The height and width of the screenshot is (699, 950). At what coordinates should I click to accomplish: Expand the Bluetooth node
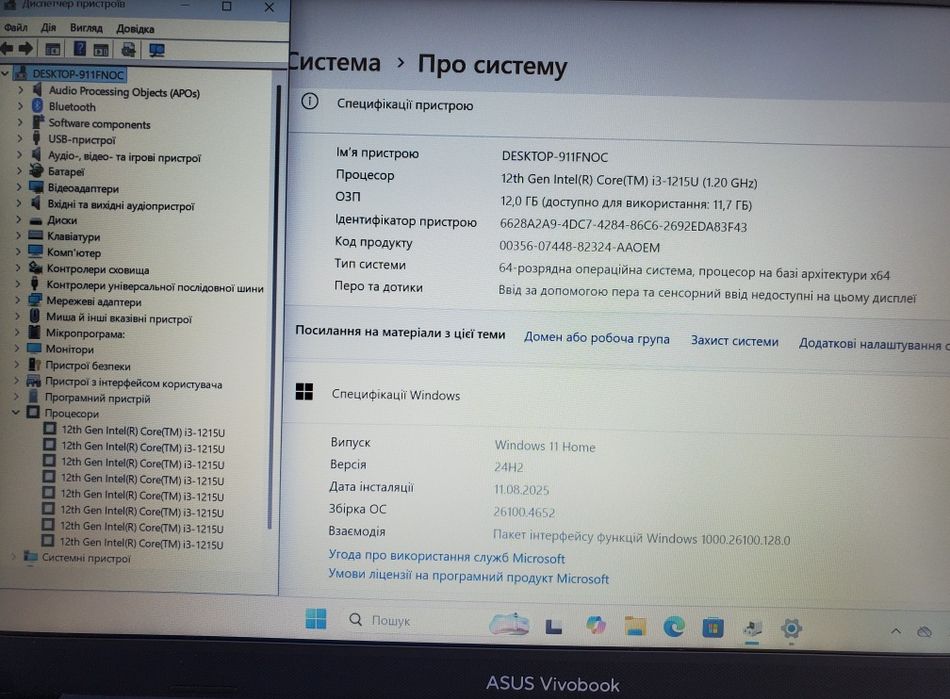pos(21,105)
